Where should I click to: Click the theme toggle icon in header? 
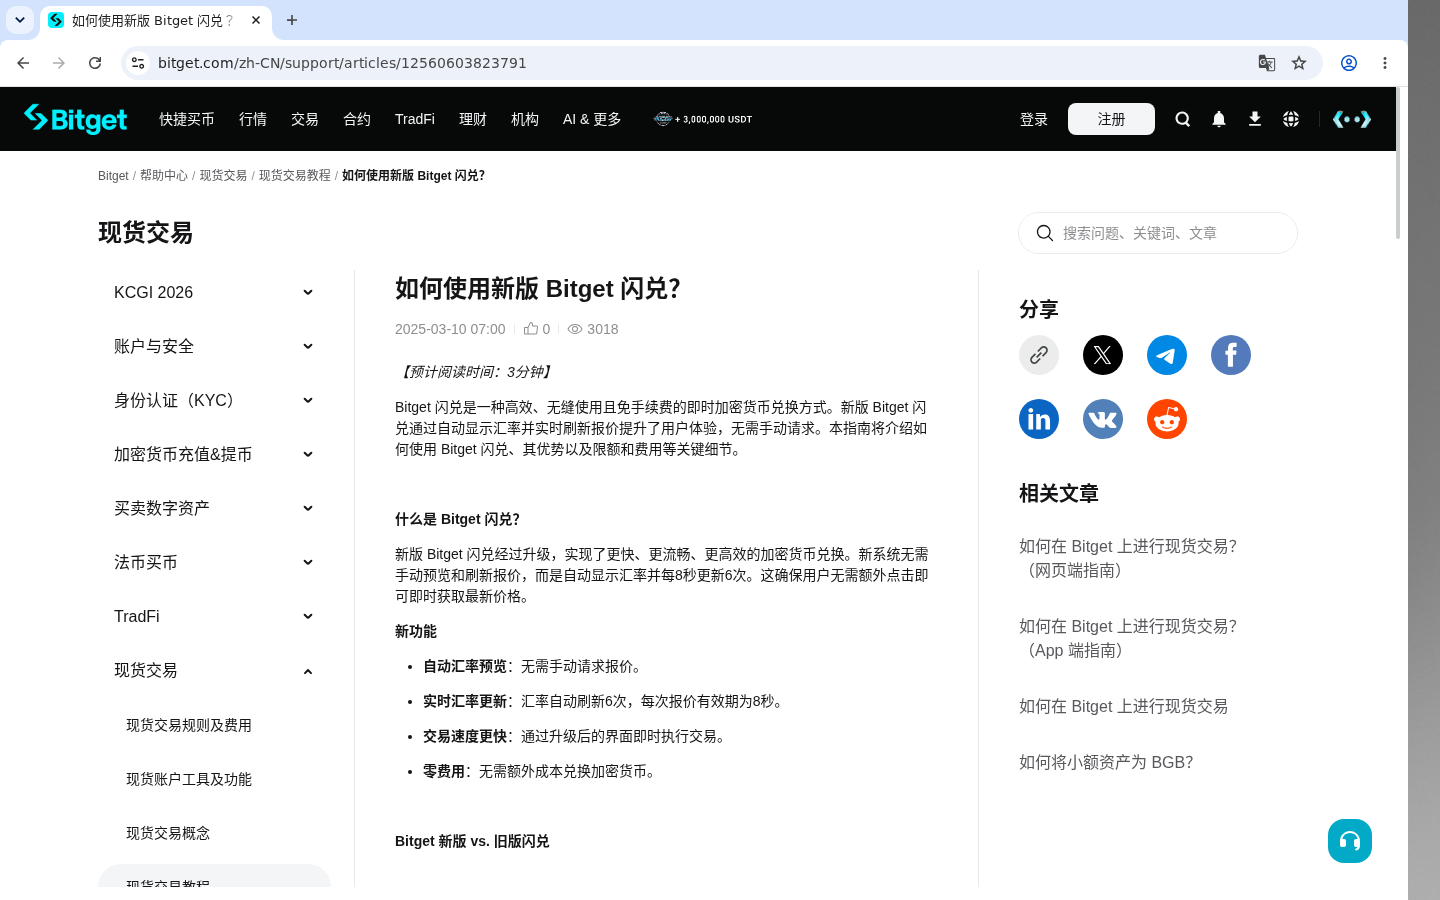(1352, 119)
